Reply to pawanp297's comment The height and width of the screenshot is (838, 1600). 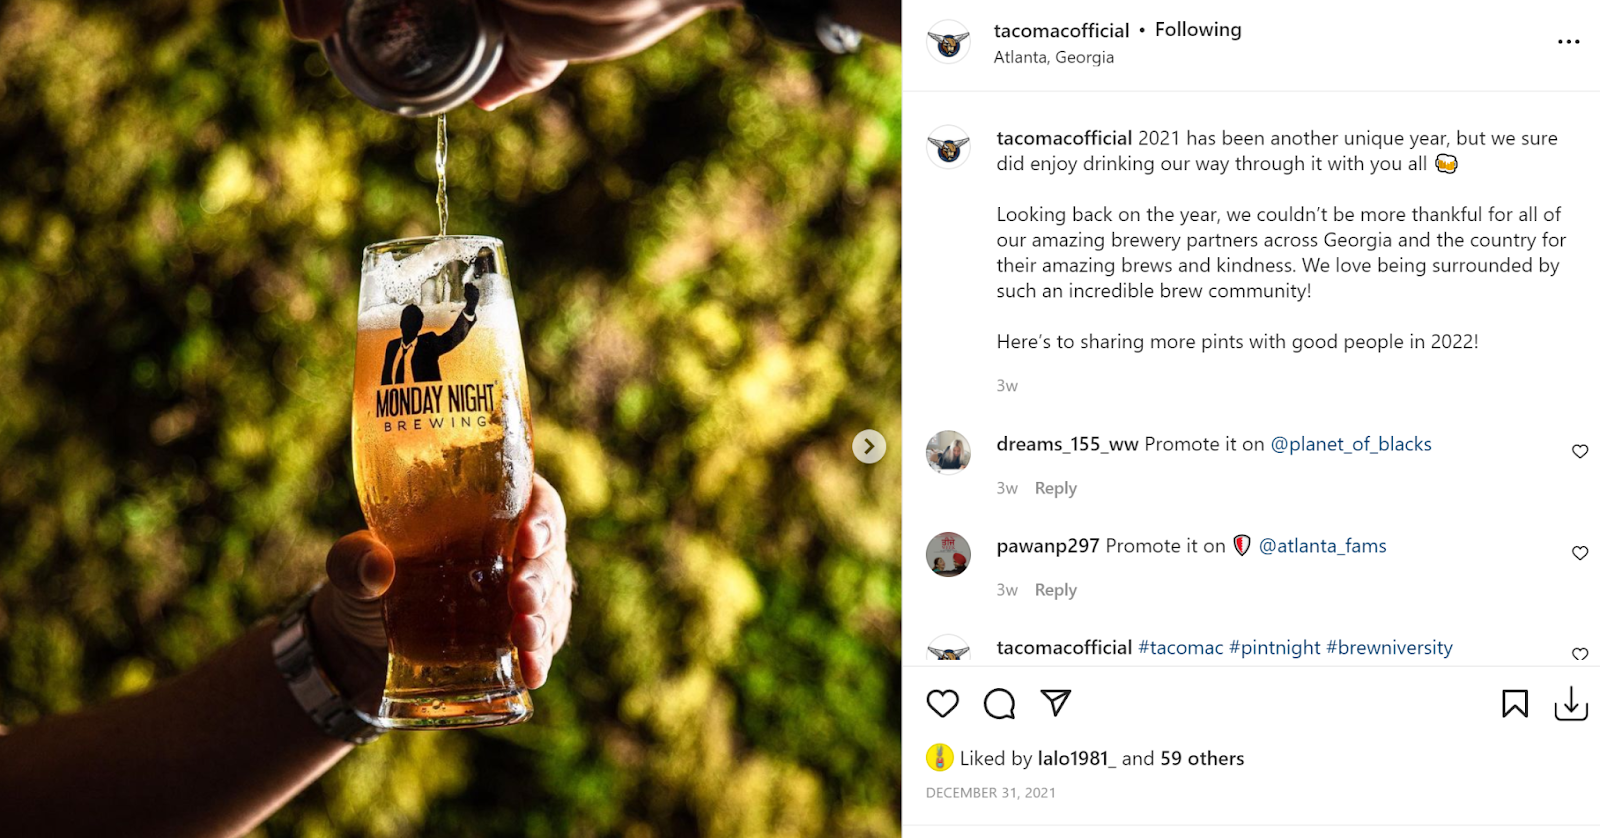1055,590
